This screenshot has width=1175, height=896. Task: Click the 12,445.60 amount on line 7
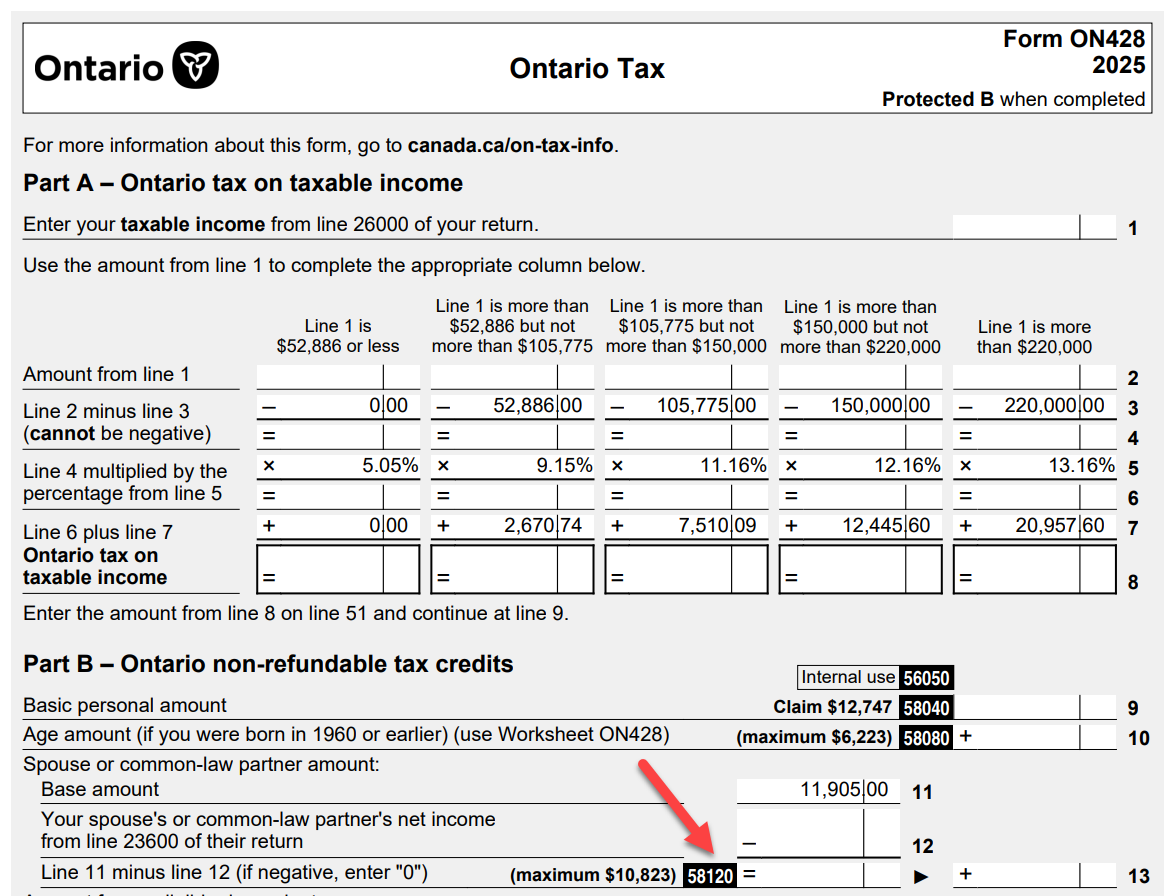886,526
